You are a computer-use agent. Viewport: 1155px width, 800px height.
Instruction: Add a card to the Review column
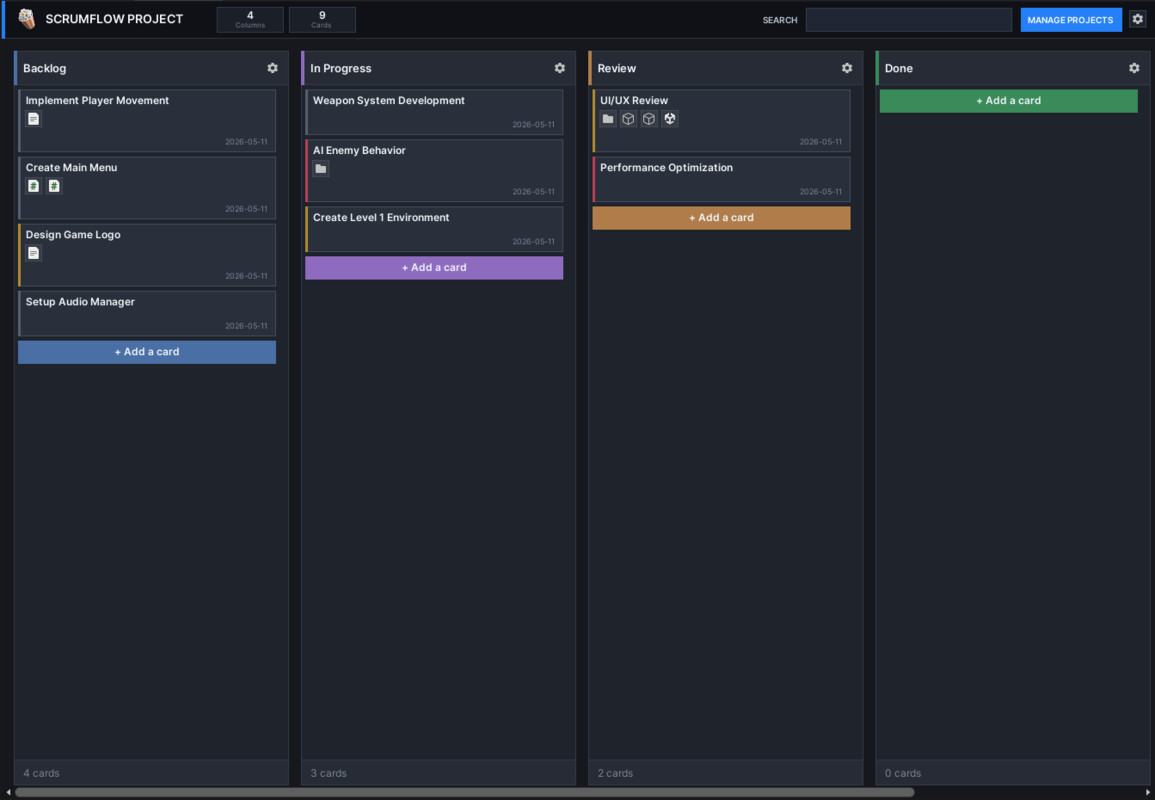pyautogui.click(x=721, y=217)
